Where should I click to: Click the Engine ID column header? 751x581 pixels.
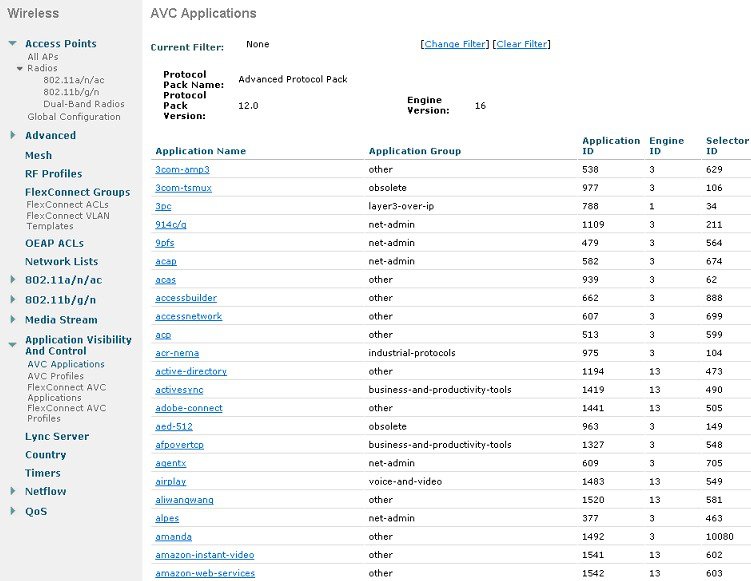(667, 146)
